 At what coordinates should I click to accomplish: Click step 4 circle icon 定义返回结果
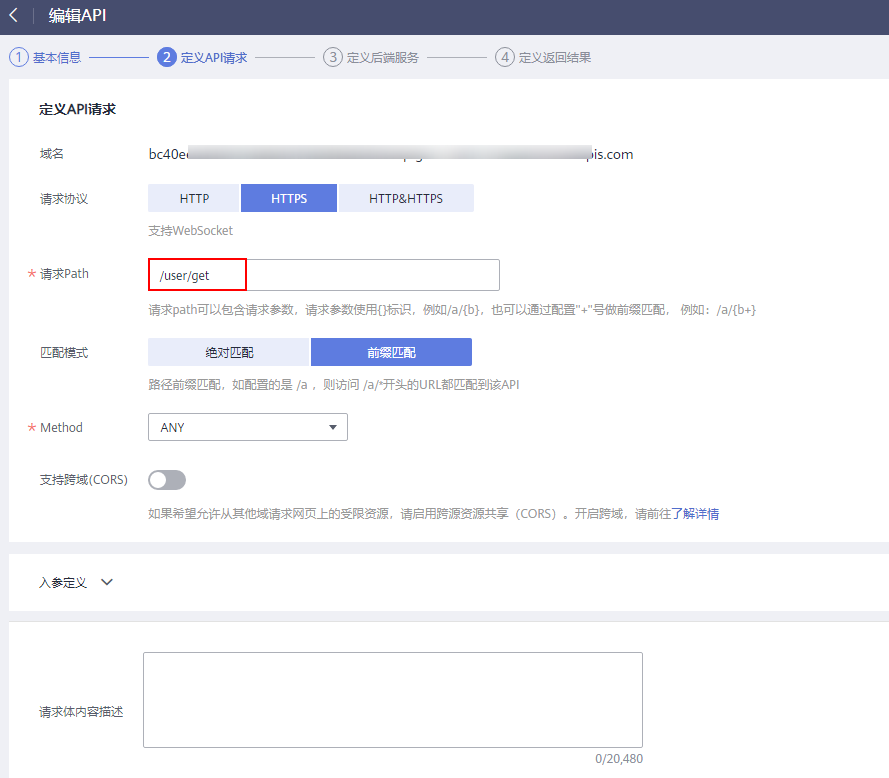point(505,57)
